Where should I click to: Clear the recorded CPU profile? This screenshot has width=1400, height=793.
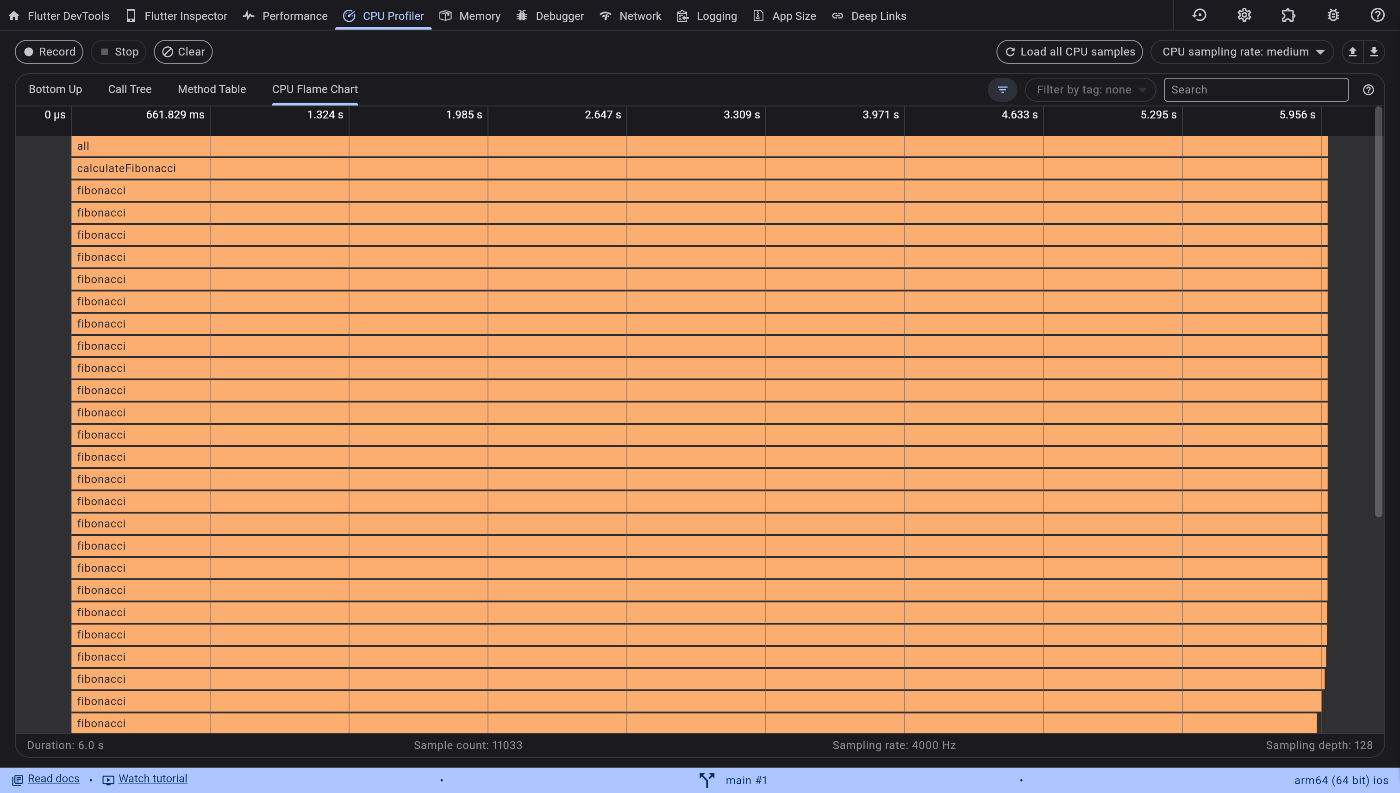click(x=183, y=52)
